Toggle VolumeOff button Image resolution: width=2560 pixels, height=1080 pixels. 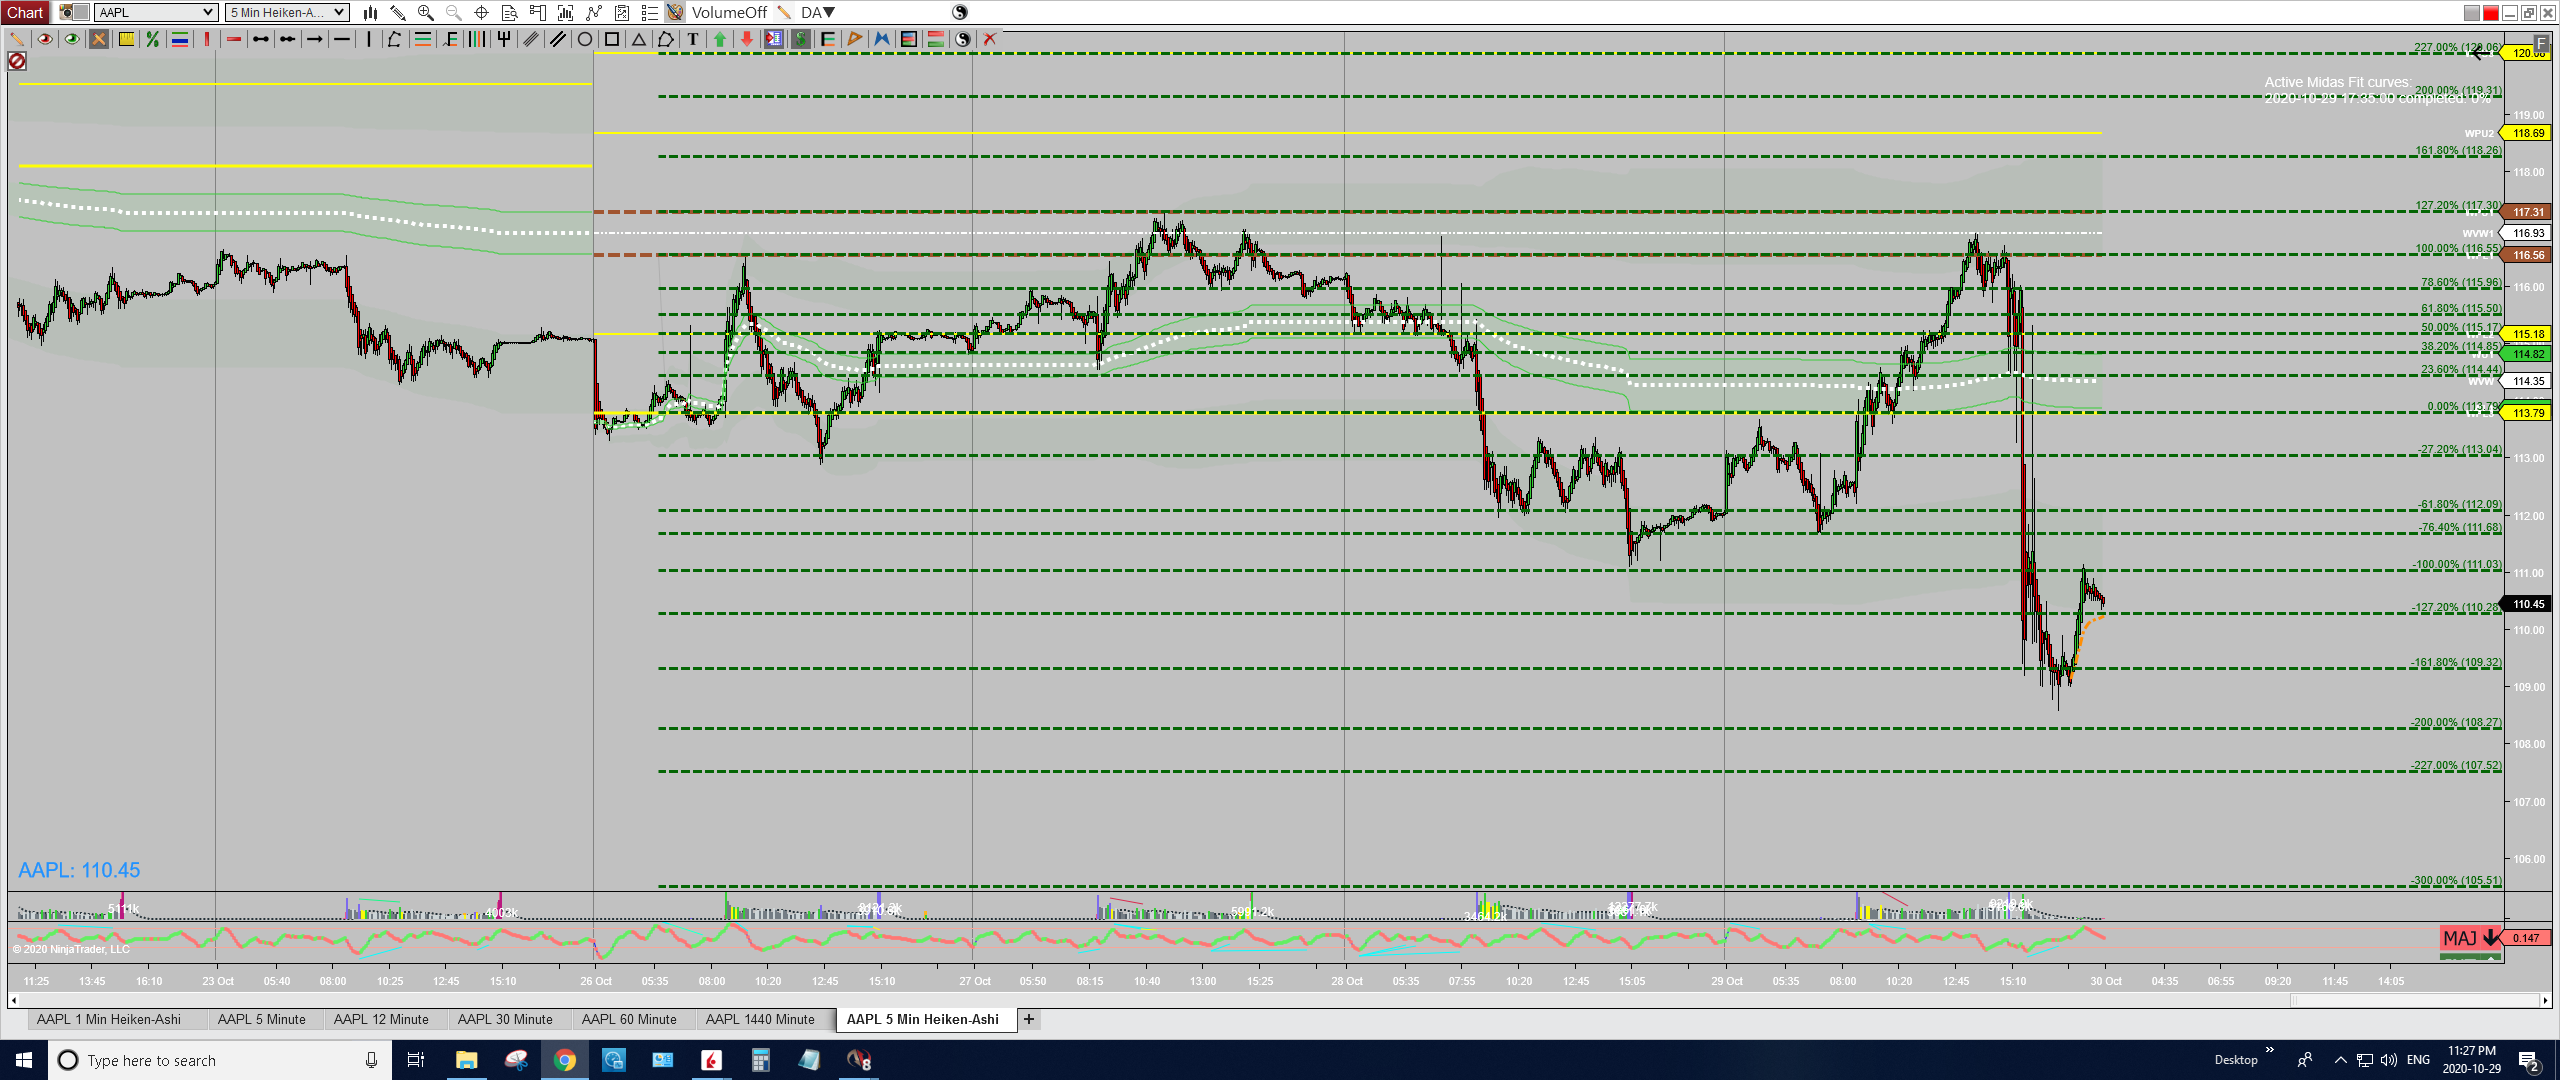[x=729, y=13]
